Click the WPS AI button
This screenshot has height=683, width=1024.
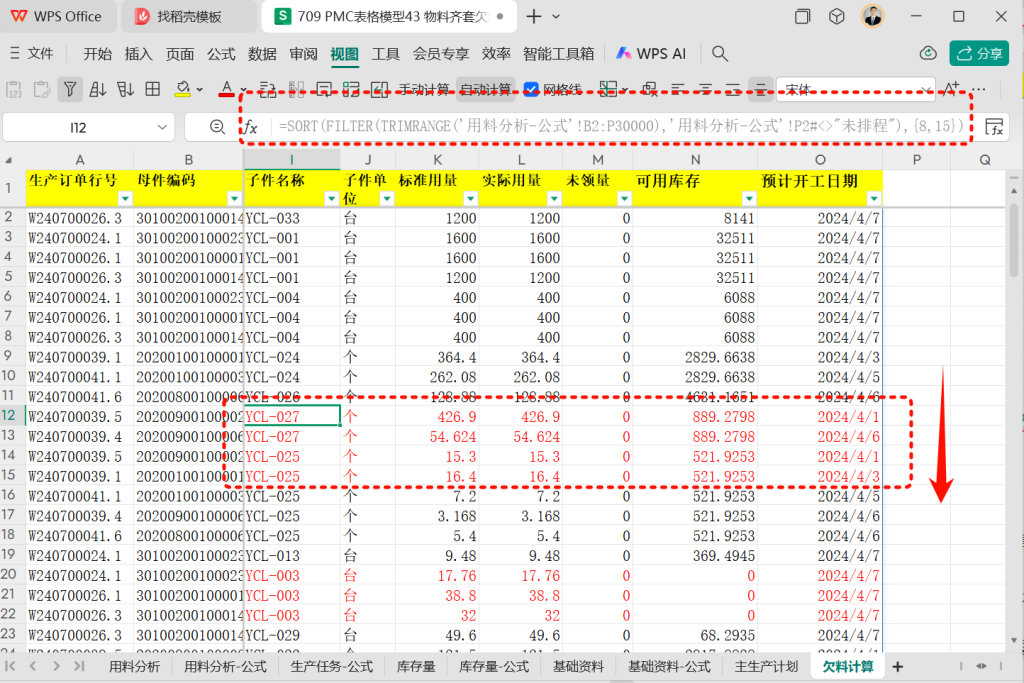point(652,54)
